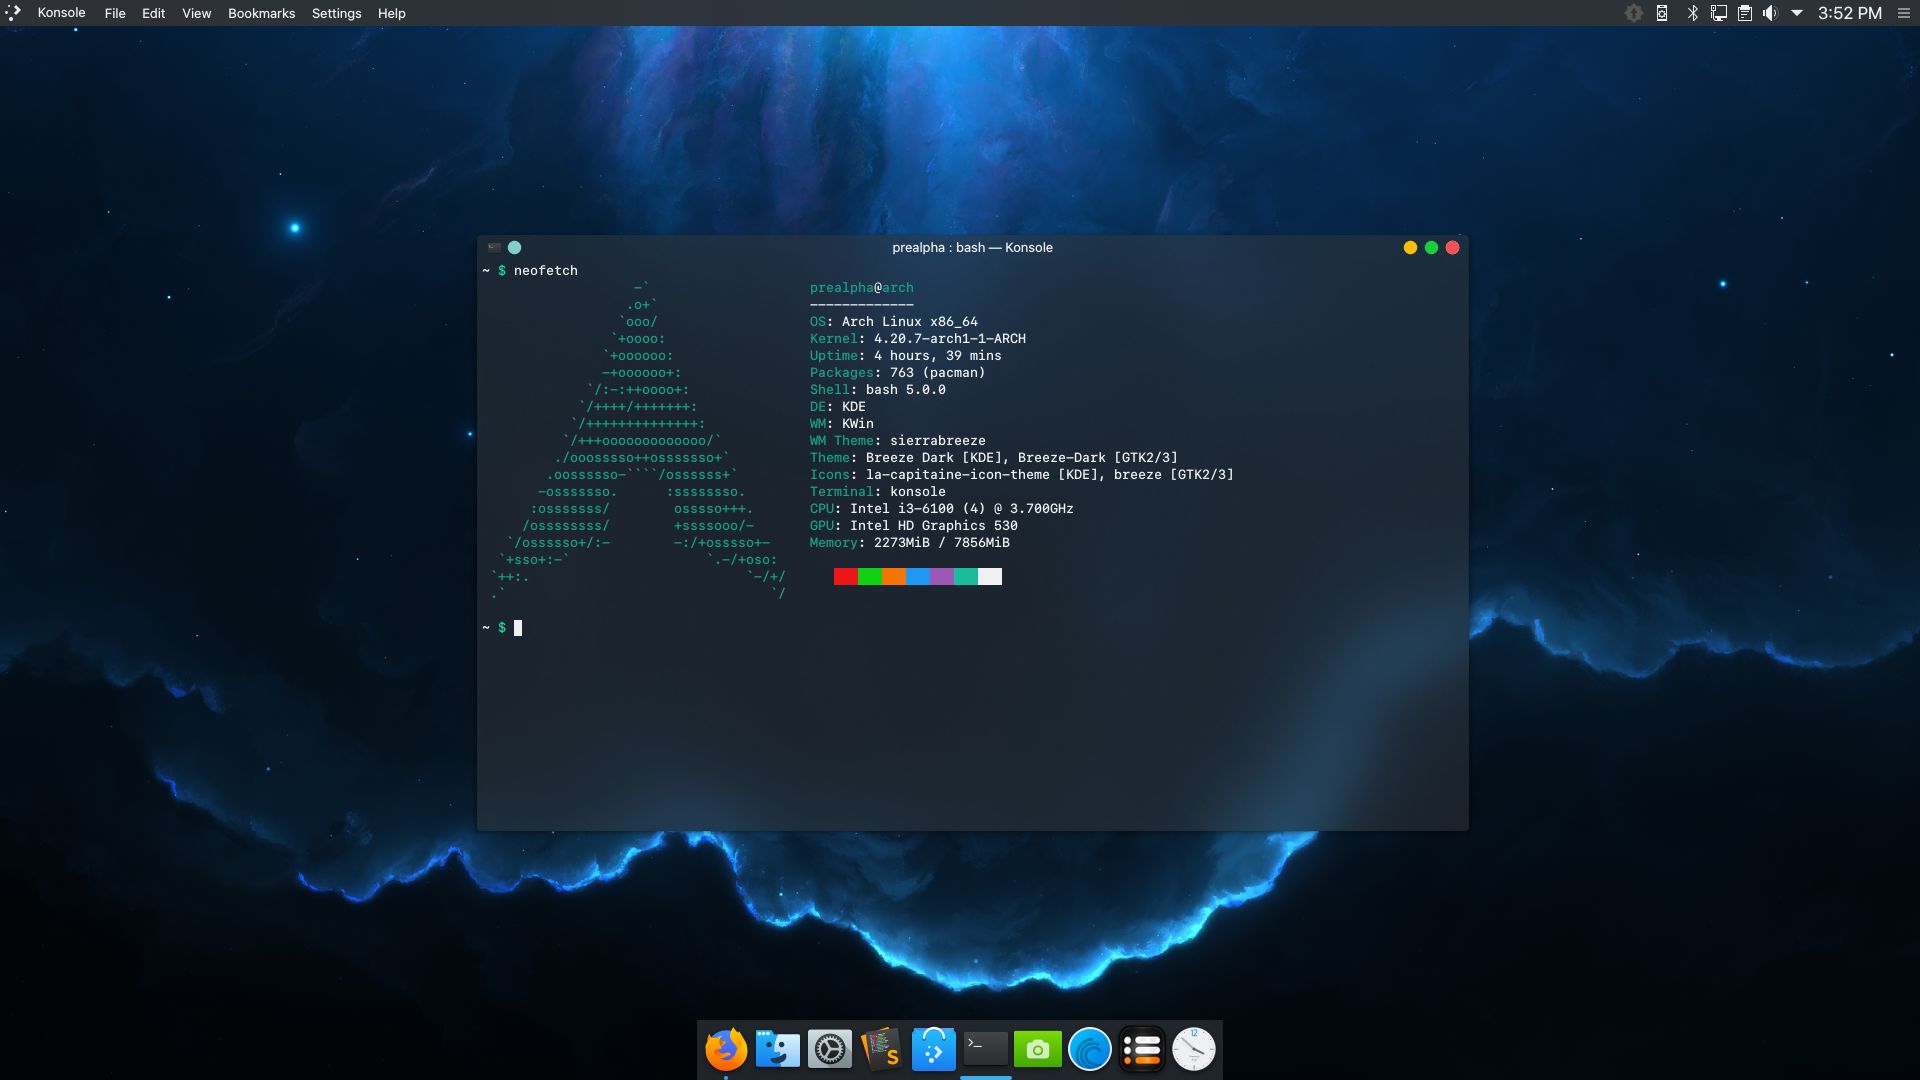Launch the green camera app from the dock
This screenshot has width=1920, height=1080.
[1038, 1049]
